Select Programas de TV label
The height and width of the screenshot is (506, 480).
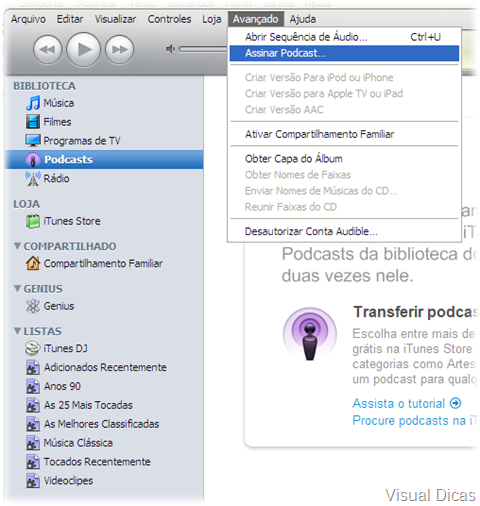click(x=82, y=141)
